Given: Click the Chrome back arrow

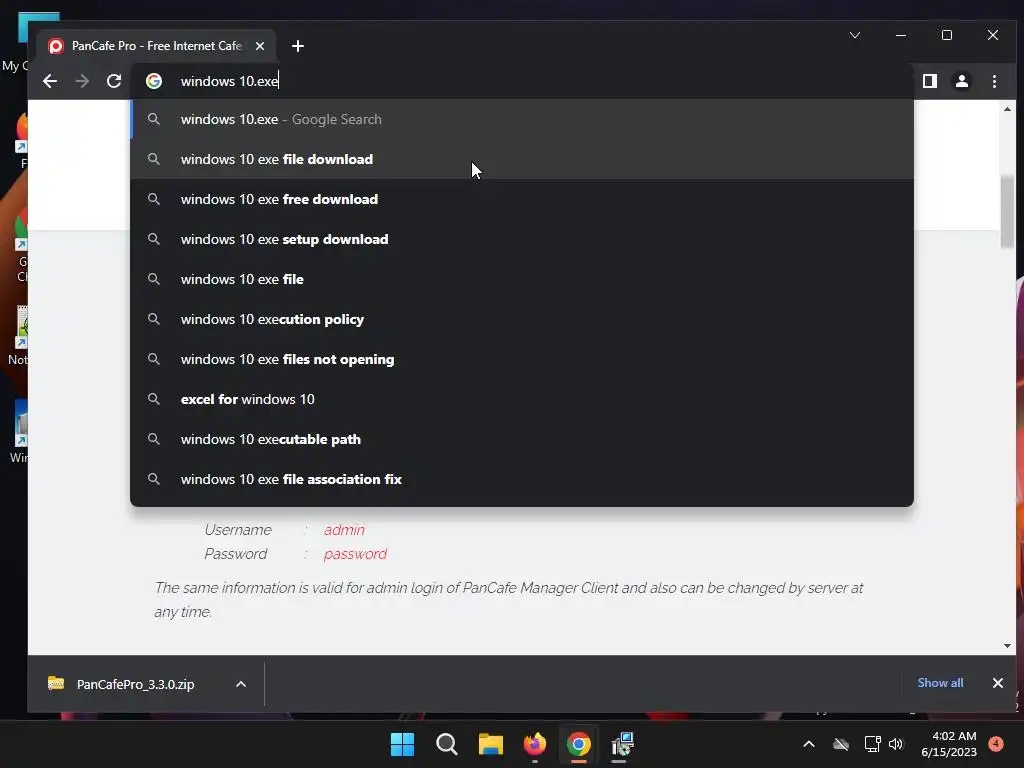Looking at the screenshot, I should (x=50, y=81).
